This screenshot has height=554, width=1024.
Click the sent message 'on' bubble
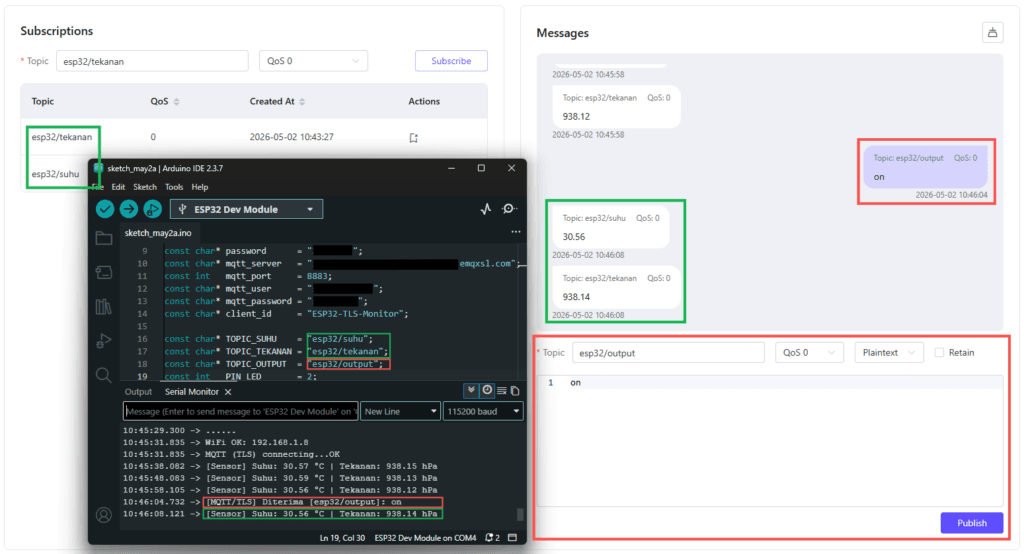(925, 167)
